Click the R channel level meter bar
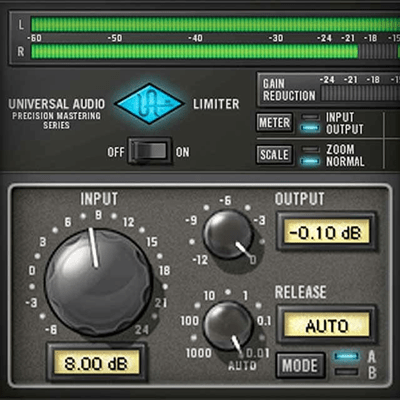400x400 pixels. (x=215, y=52)
